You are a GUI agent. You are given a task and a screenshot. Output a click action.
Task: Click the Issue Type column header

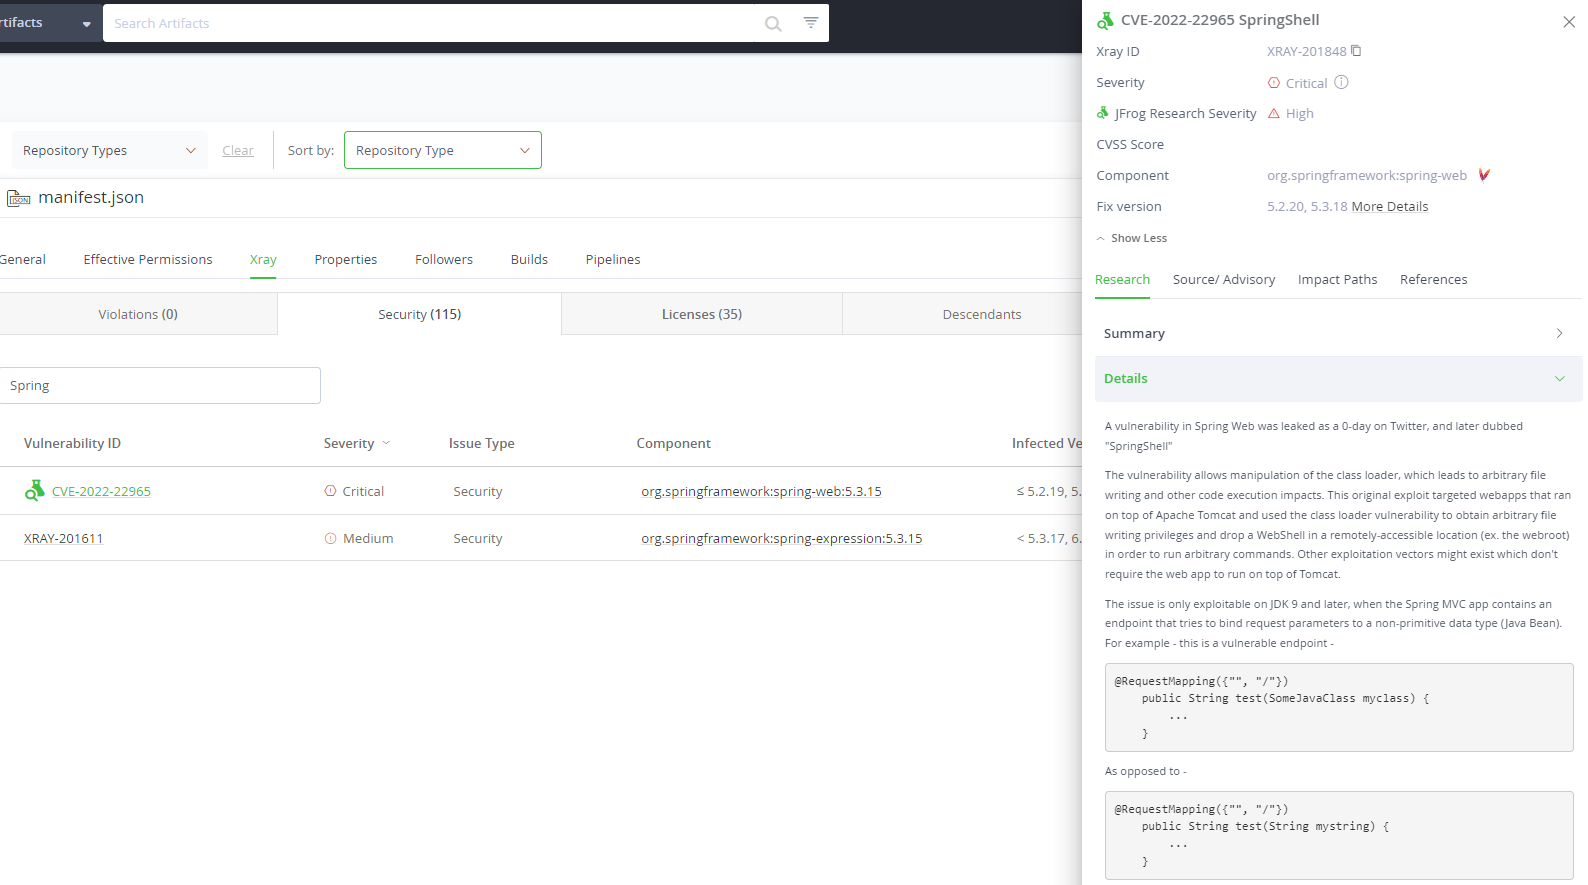point(481,443)
